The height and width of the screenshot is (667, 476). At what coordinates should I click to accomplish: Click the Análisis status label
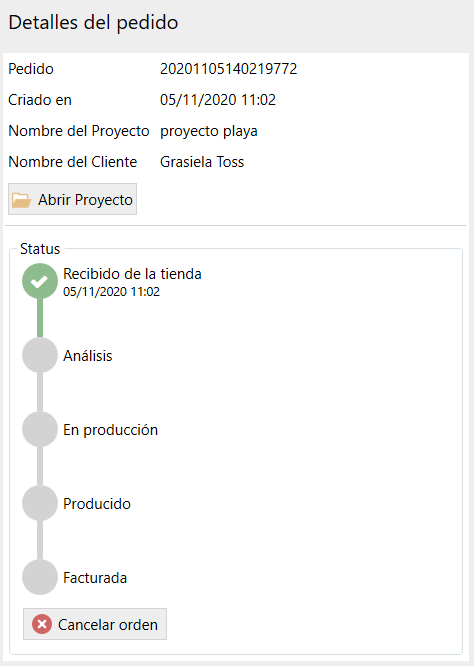(88, 356)
